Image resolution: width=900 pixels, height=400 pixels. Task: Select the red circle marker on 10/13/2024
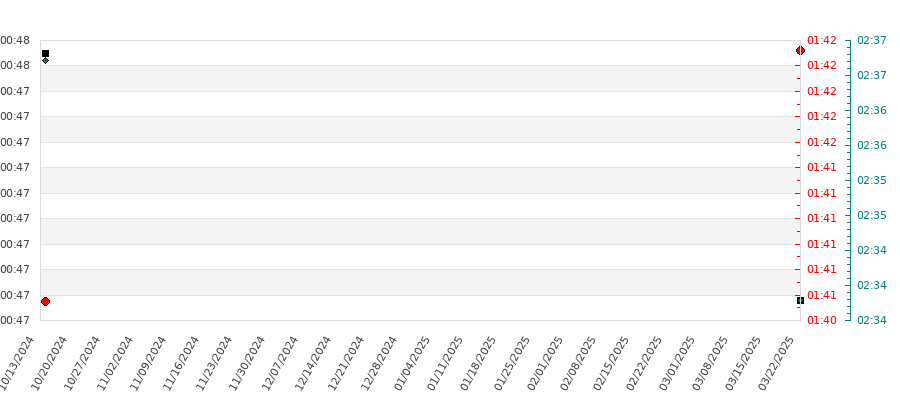45,301
